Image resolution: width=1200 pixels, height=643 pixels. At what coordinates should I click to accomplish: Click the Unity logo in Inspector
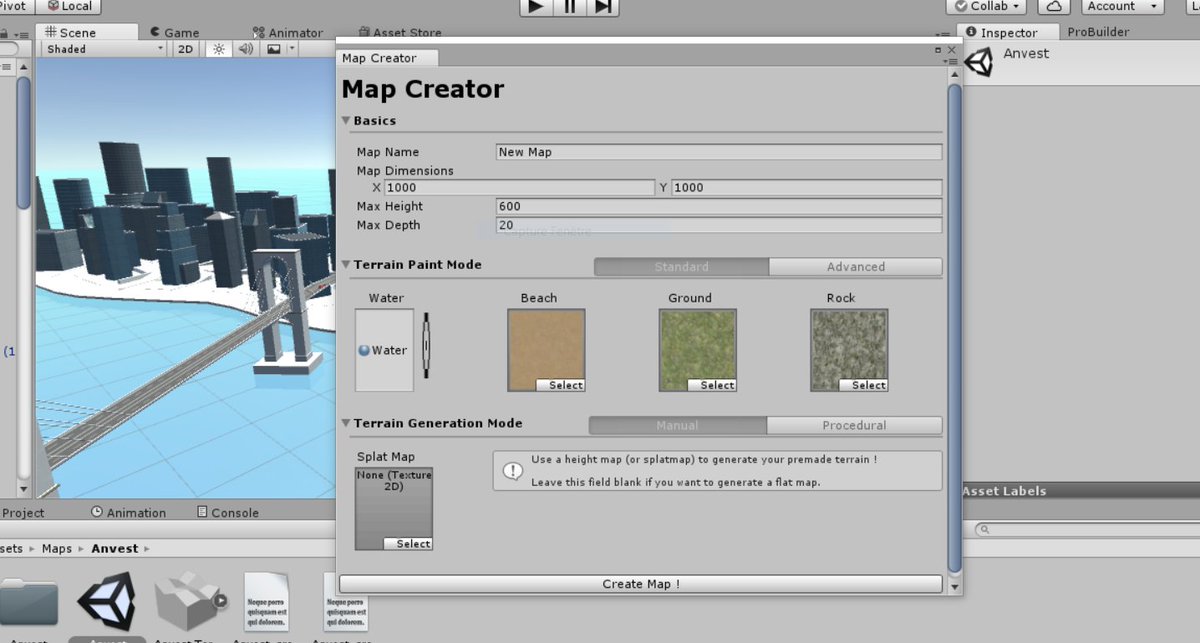tap(979, 63)
